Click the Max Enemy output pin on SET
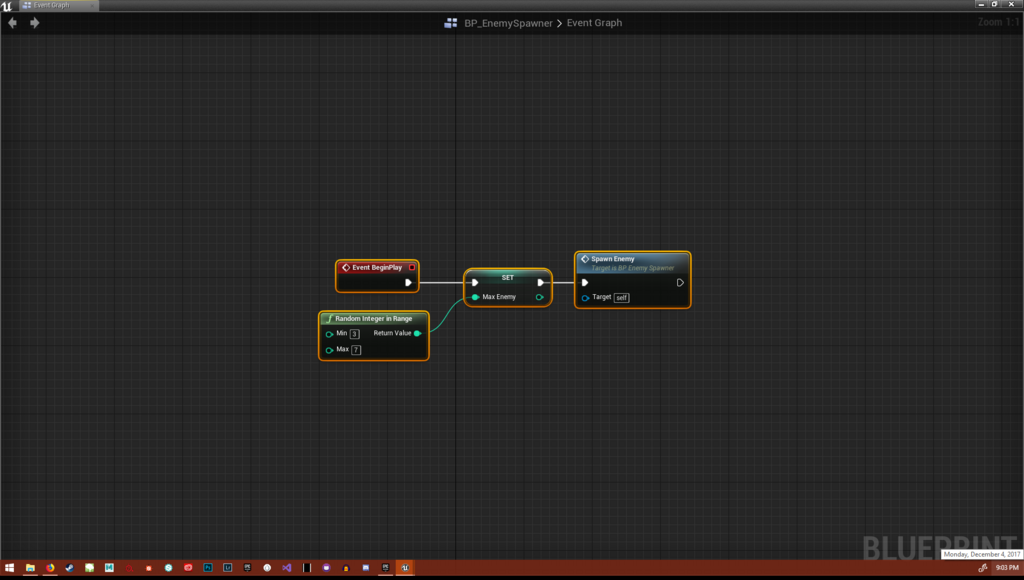 click(539, 297)
